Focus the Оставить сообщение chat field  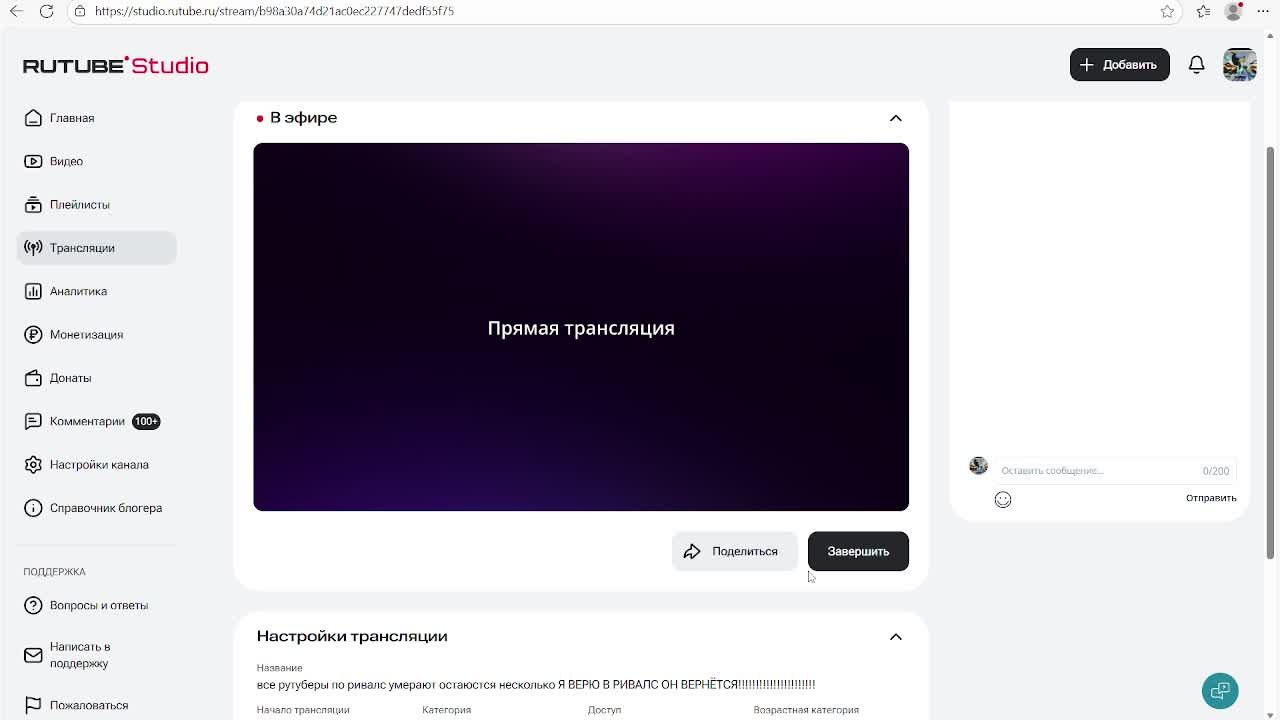tap(1100, 470)
